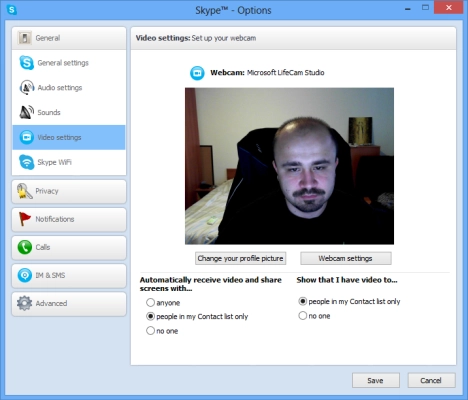Image resolution: width=468 pixels, height=400 pixels.
Task: Open Webcam settings button
Action: (346, 258)
